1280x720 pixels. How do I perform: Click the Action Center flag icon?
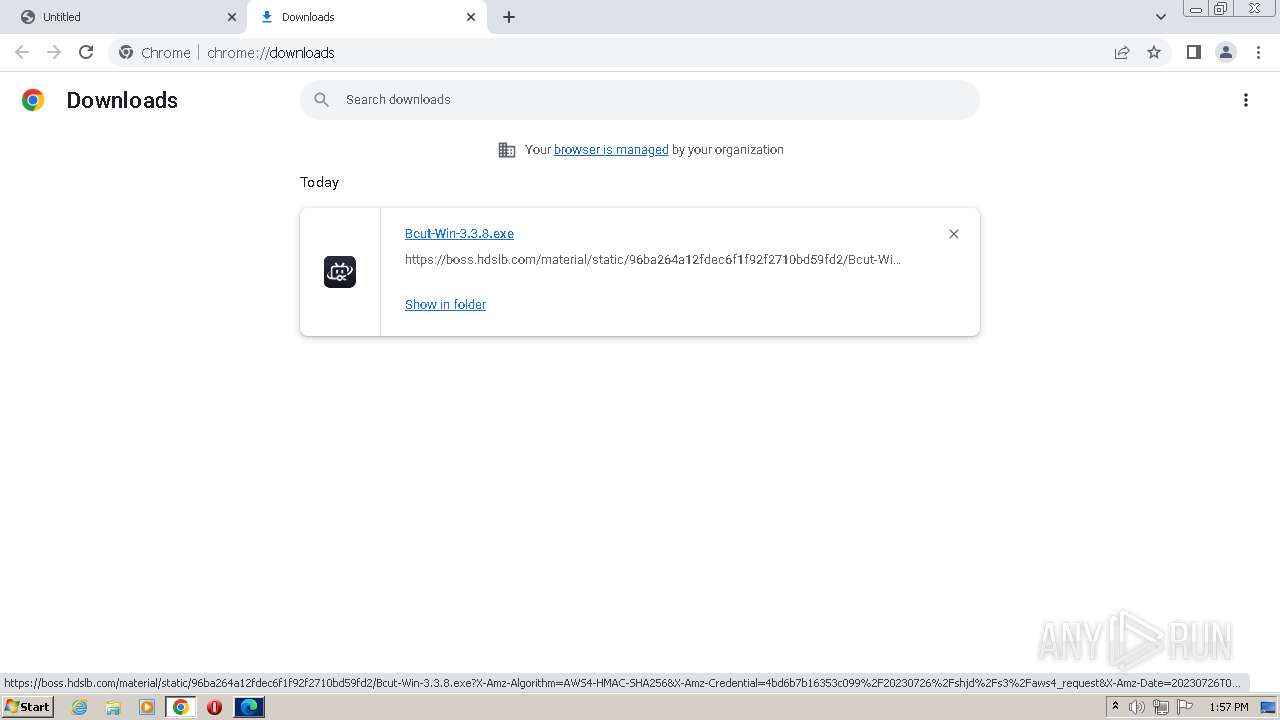(x=1185, y=707)
